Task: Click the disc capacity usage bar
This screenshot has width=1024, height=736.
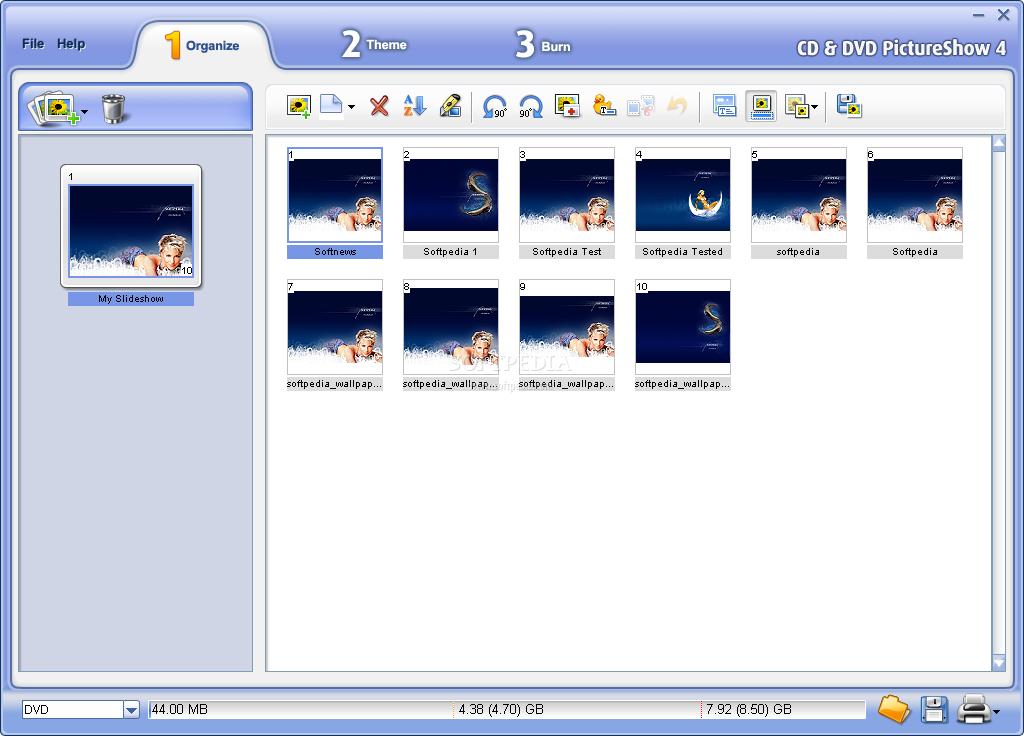Action: tap(507, 709)
